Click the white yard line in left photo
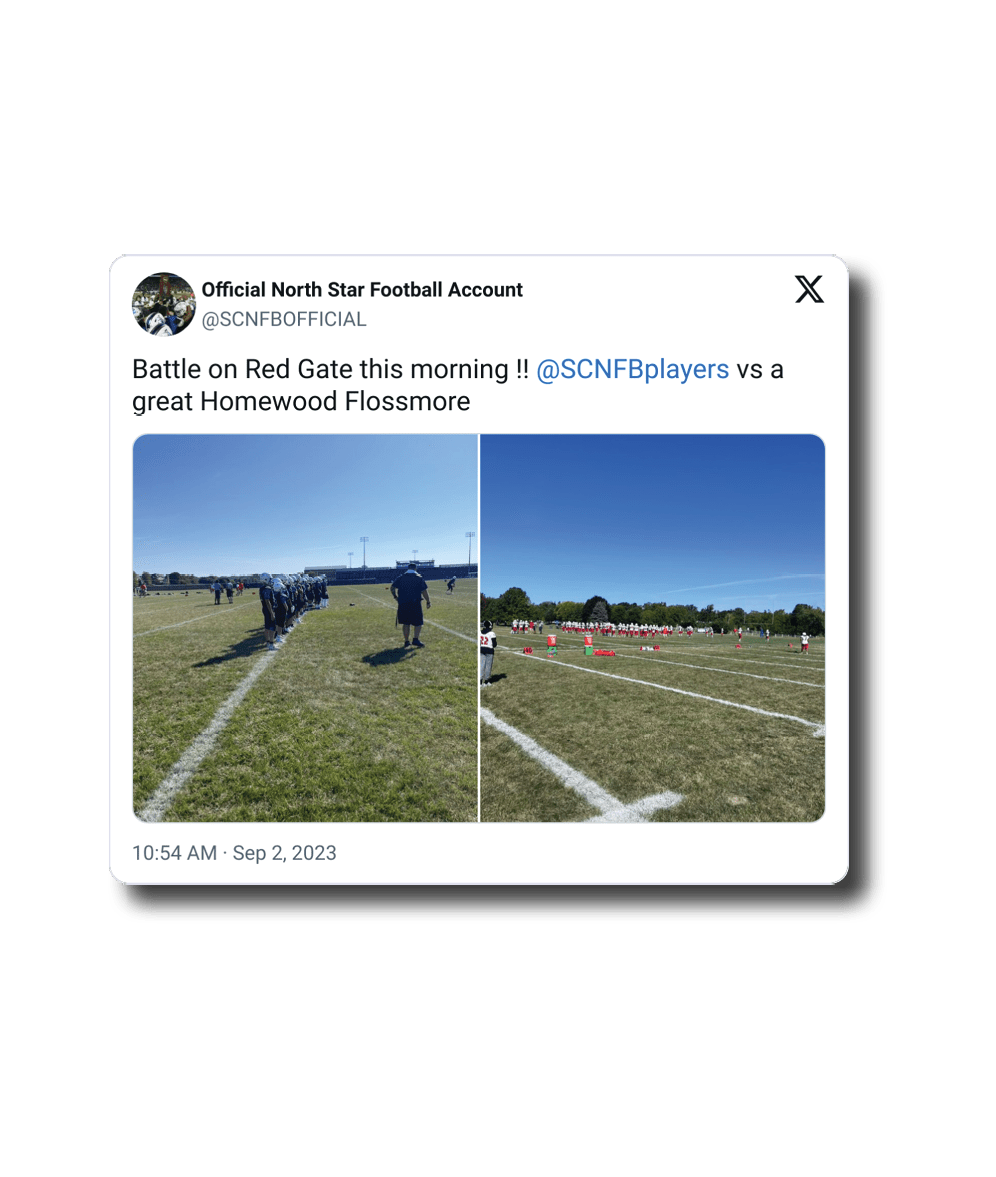Viewport: 996px width, 1177px height. coord(208,734)
